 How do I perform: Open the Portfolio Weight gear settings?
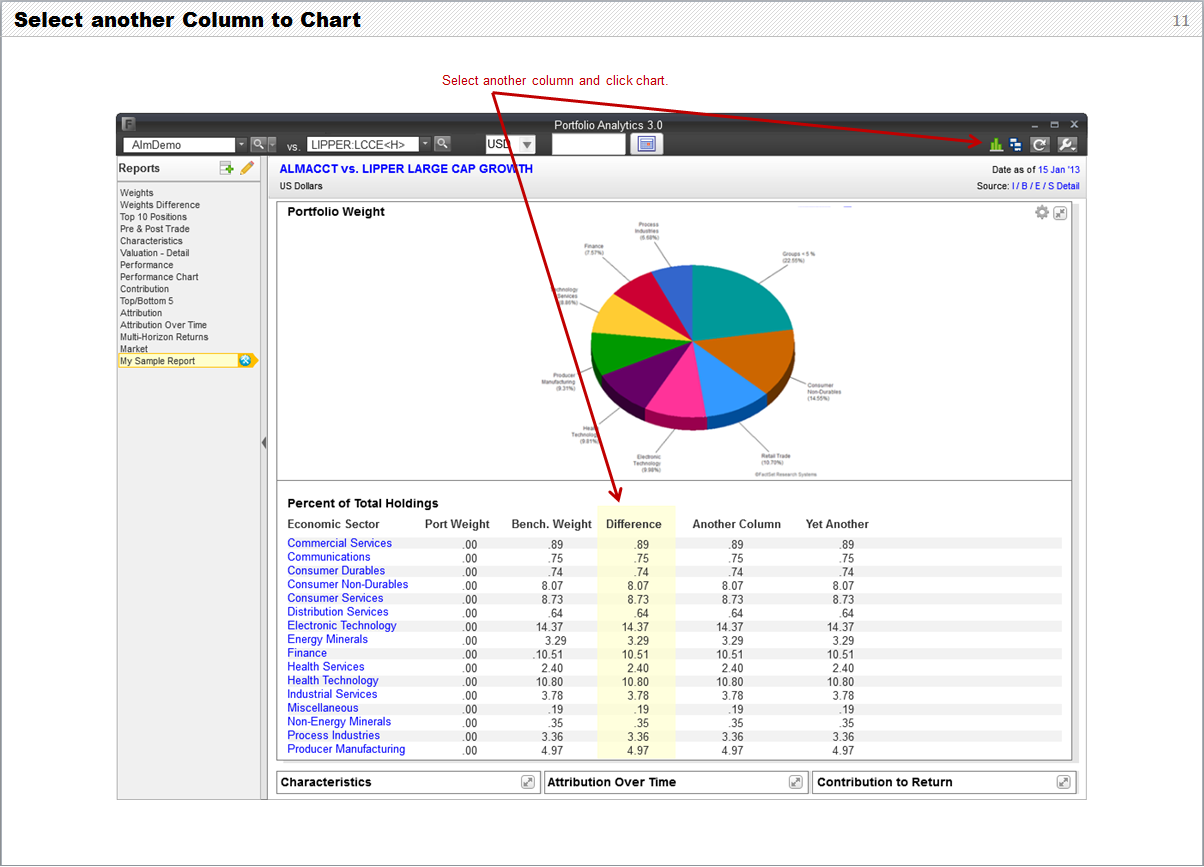point(1042,212)
